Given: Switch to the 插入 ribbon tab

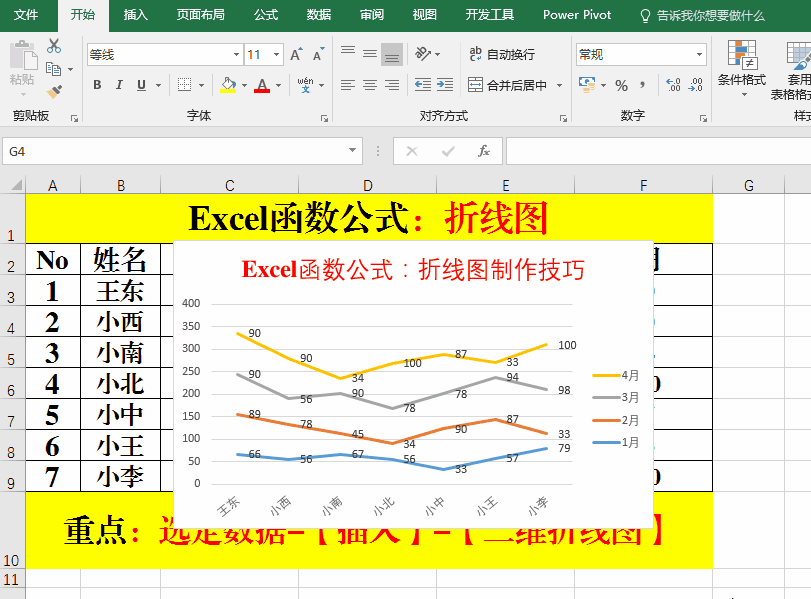Looking at the screenshot, I should click(136, 15).
